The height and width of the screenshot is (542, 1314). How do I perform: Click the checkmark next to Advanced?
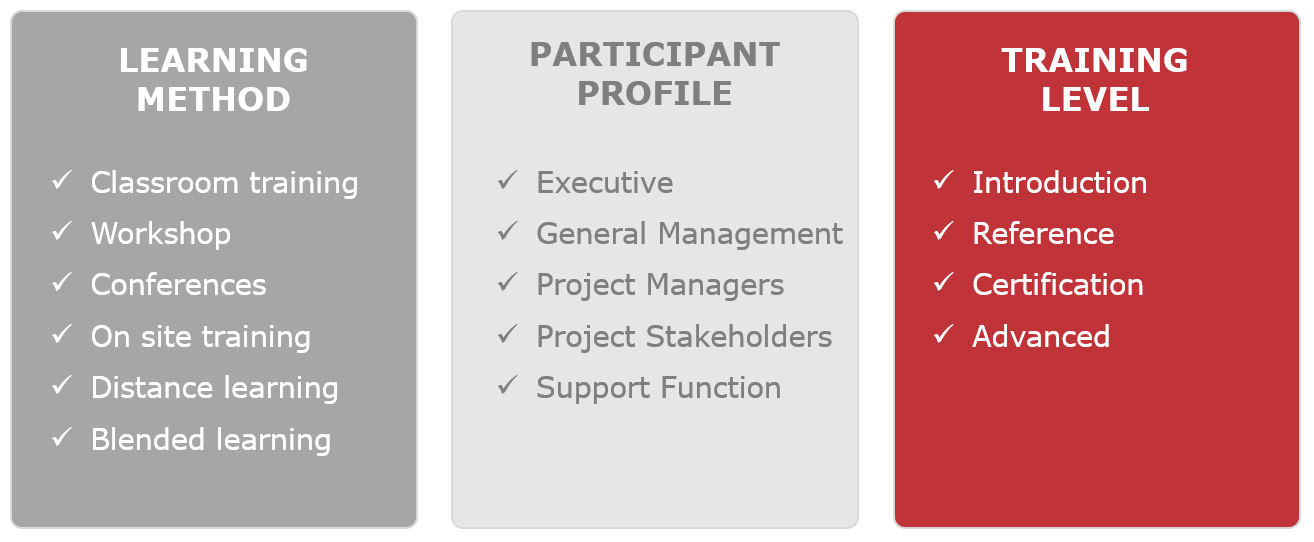point(944,335)
